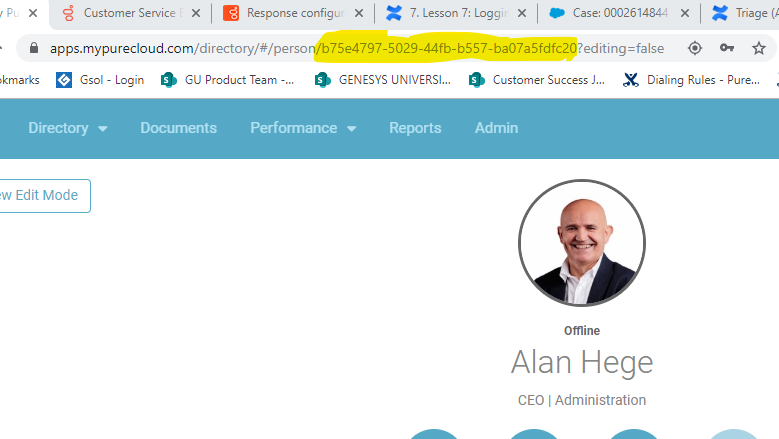Click Alan Hege's profile photo
Image resolution: width=779 pixels, height=439 pixels.
582,243
